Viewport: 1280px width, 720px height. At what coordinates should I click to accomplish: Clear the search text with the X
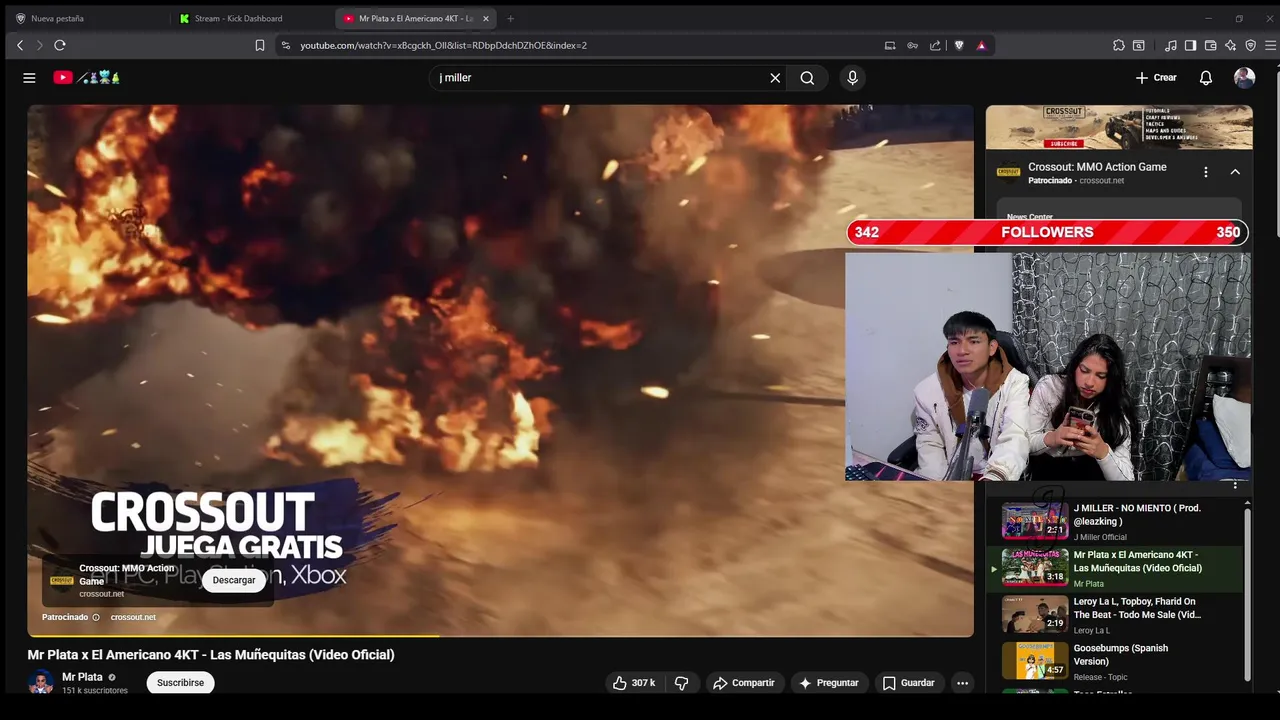[x=775, y=78]
